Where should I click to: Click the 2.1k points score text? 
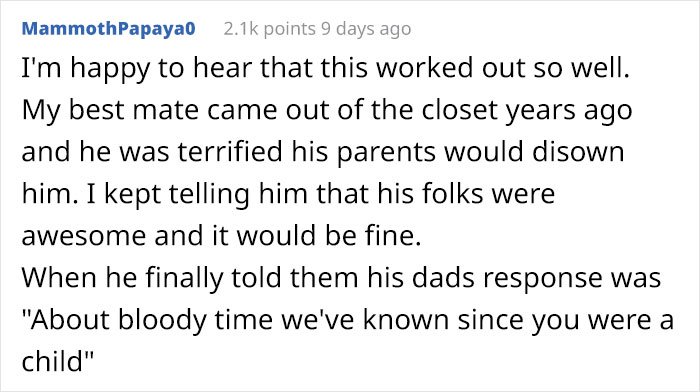point(269,29)
